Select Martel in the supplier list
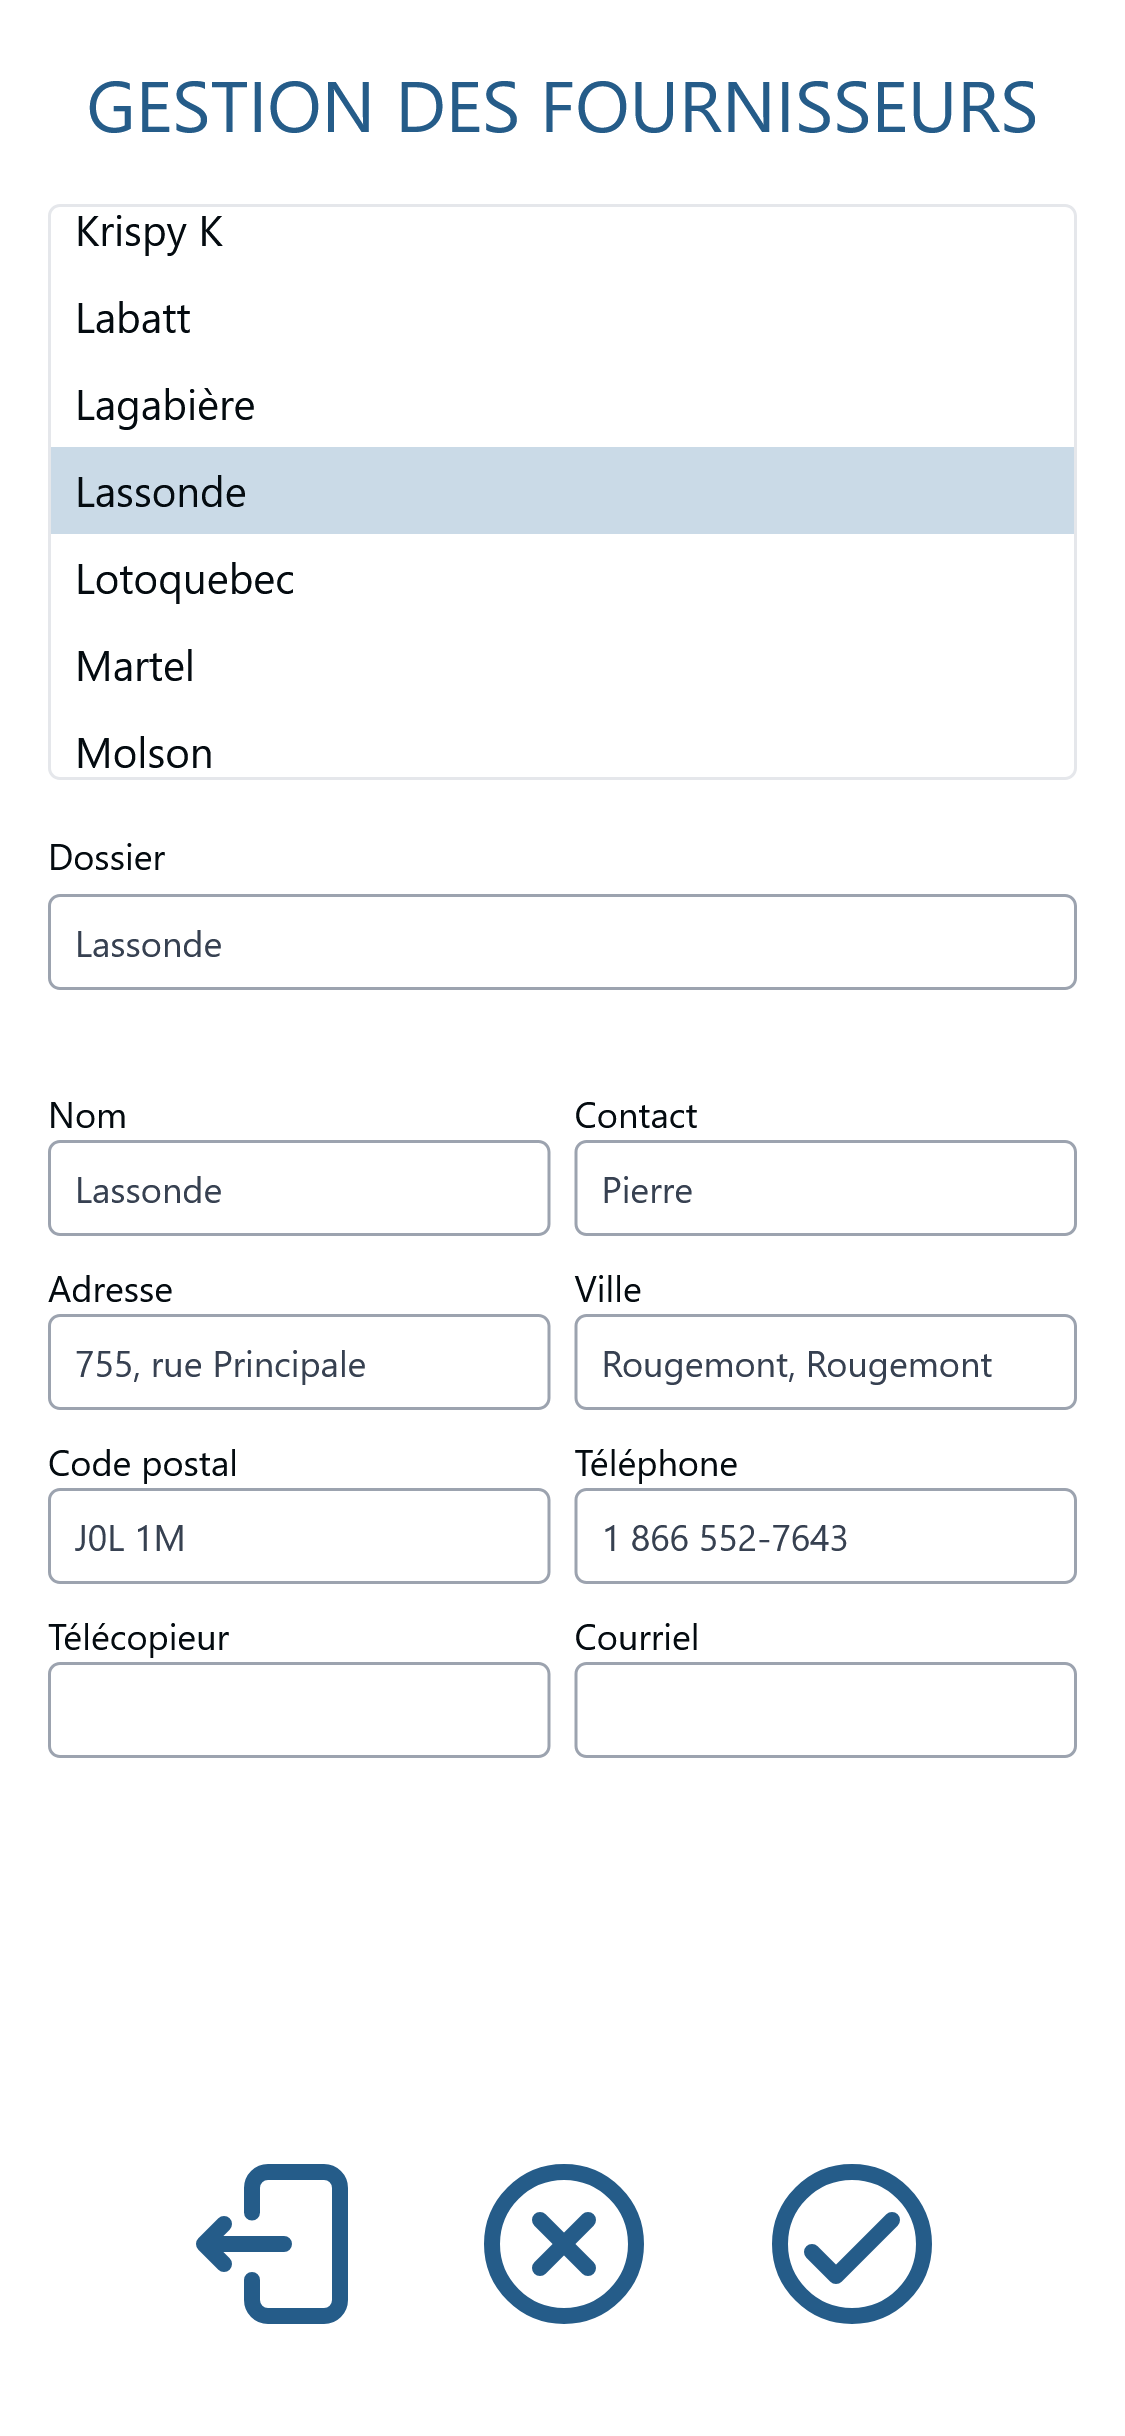Image resolution: width=1125 pixels, height=2436 pixels. pos(562,665)
